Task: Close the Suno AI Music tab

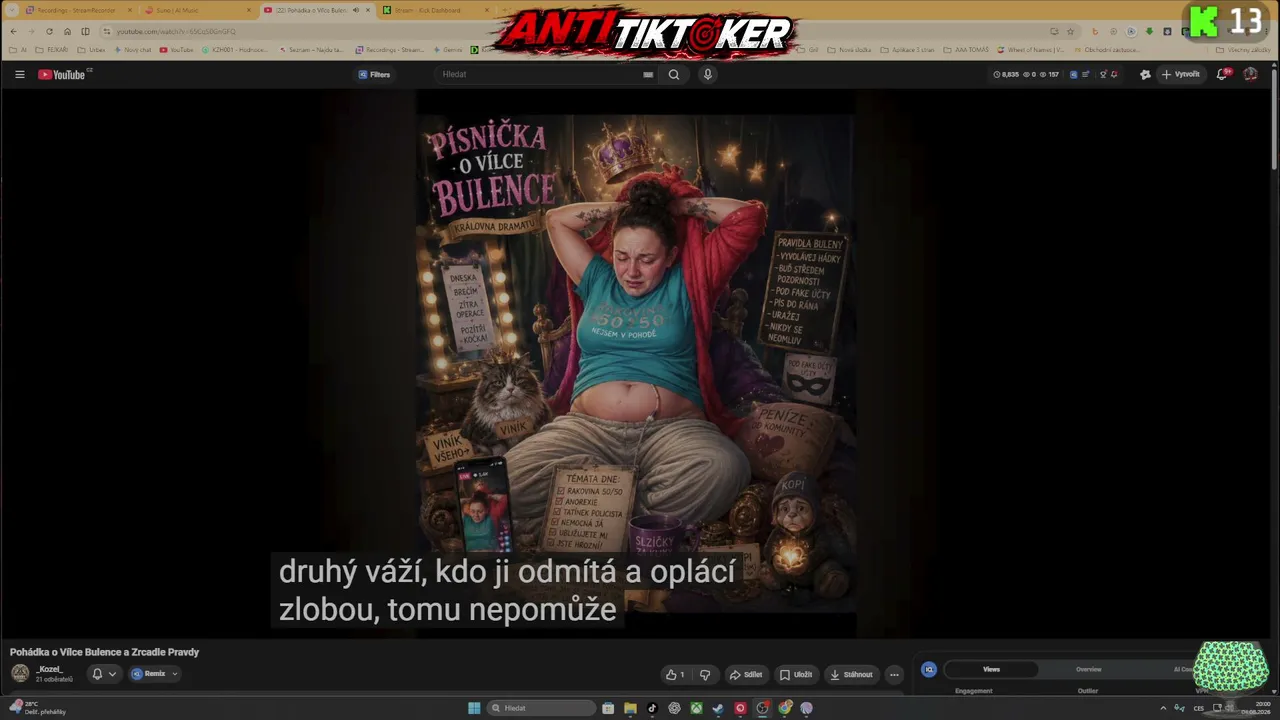Action: [249, 10]
